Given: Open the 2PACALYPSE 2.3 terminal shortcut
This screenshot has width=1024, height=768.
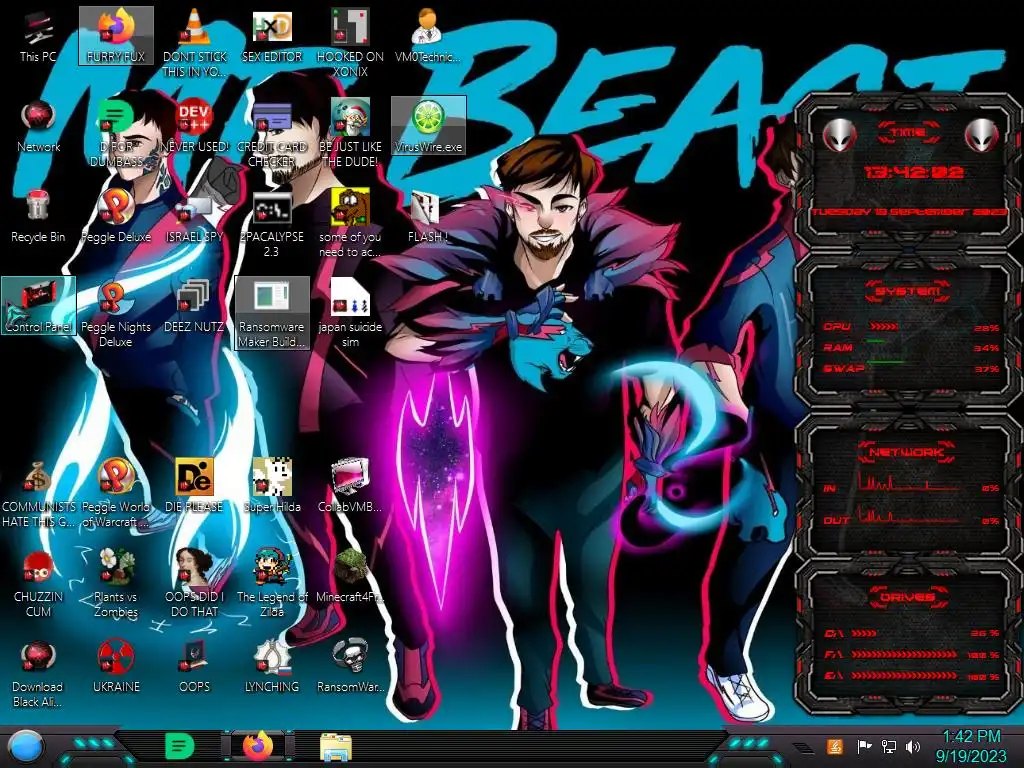Looking at the screenshot, I should [272, 223].
